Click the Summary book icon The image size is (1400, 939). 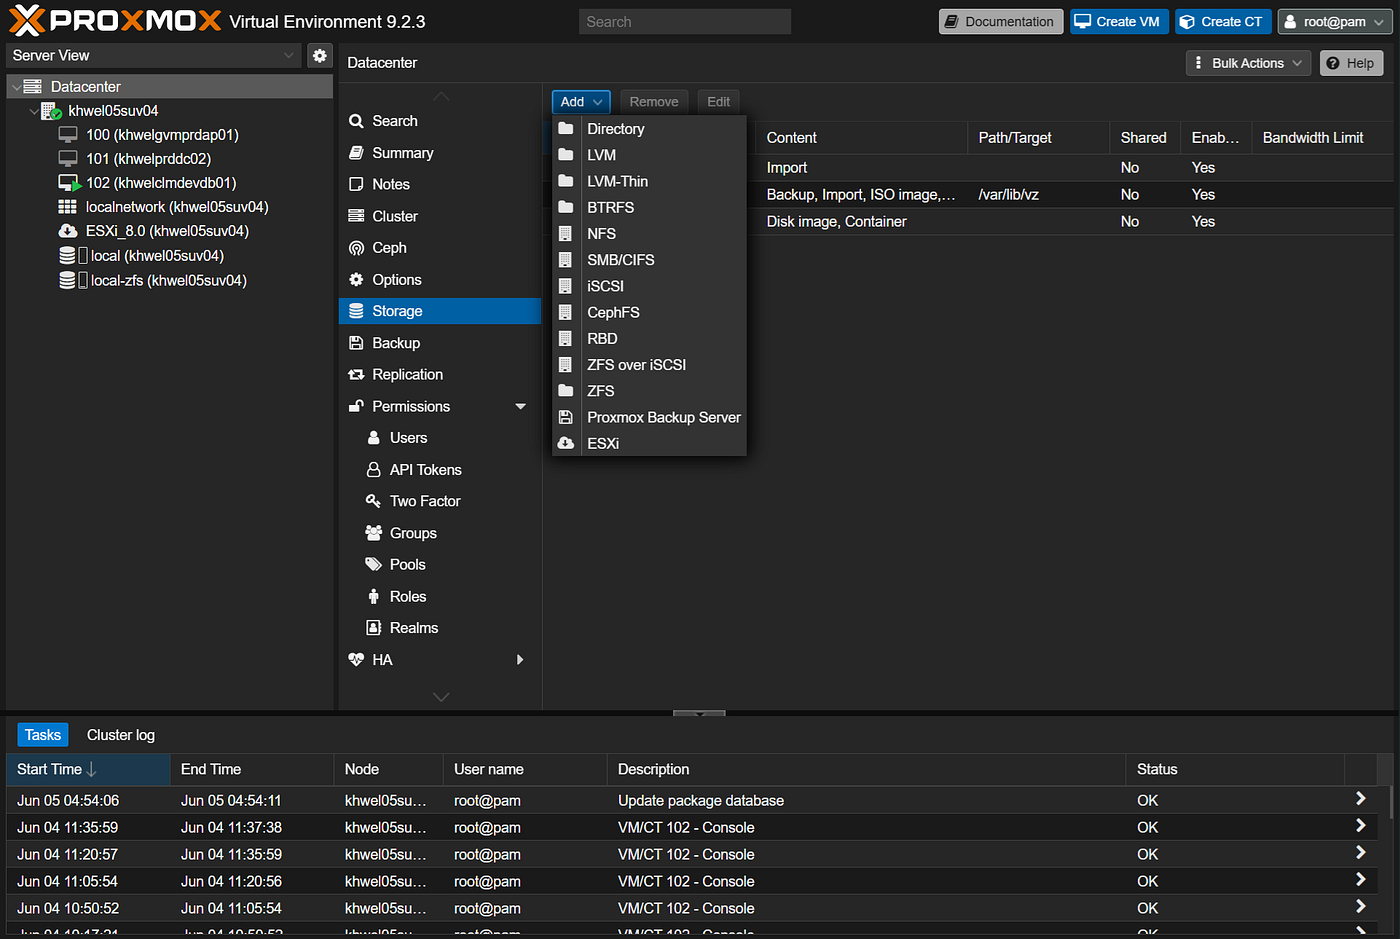tap(356, 153)
